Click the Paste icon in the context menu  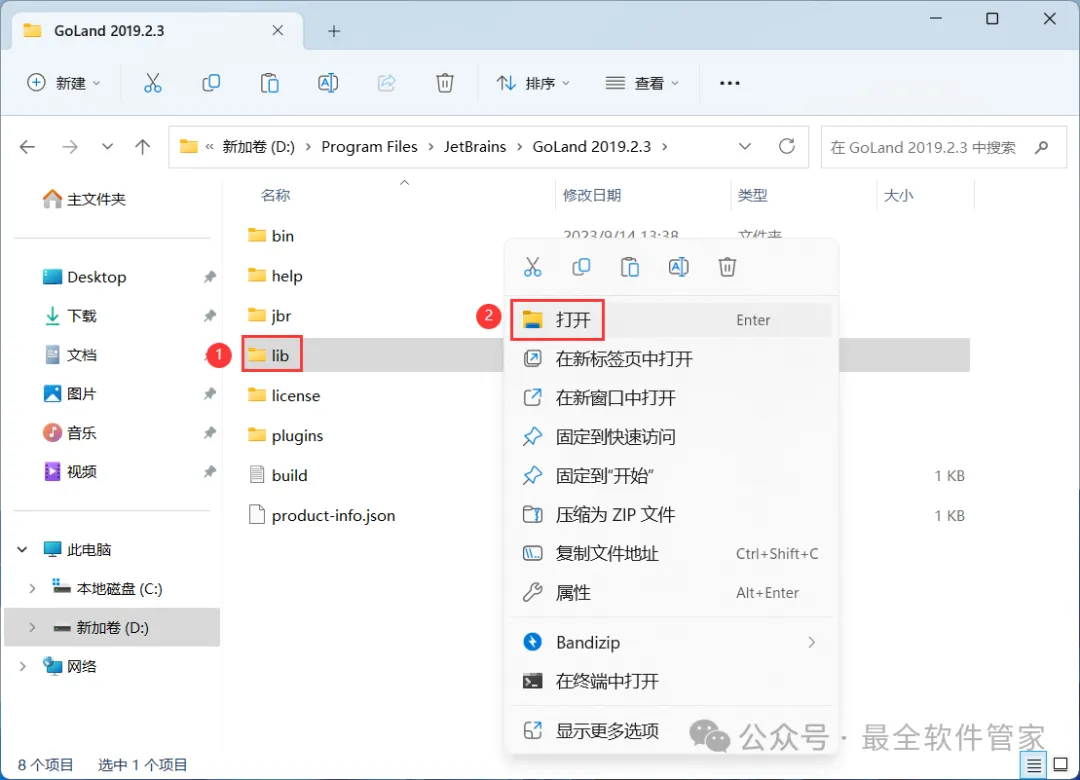[630, 267]
